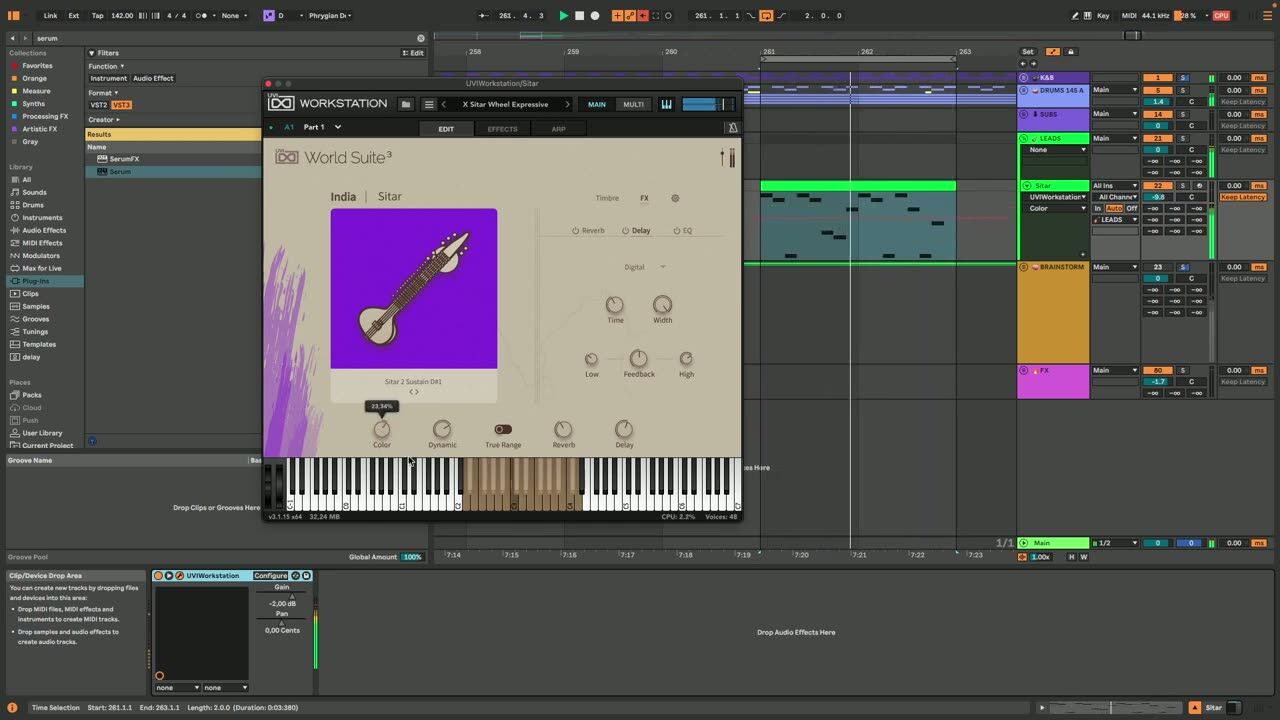
Task: Open the UVIWorkstation plugin window wrench icon
Action: (179, 576)
